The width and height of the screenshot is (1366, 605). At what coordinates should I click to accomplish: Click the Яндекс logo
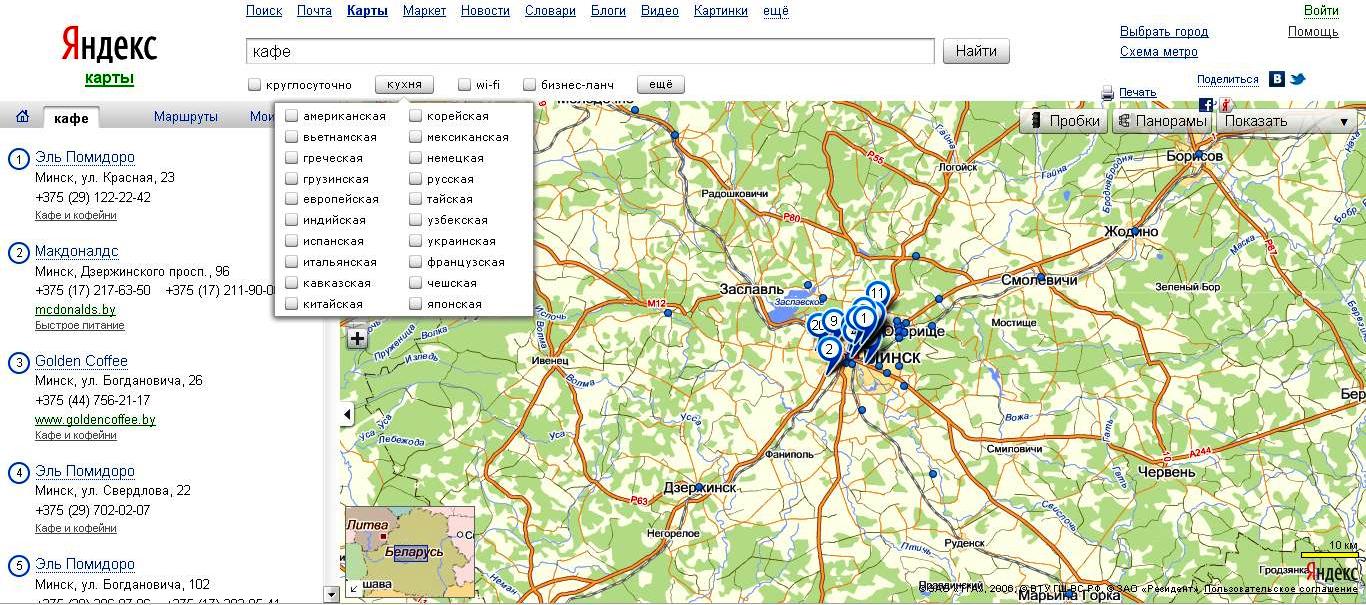click(110, 45)
